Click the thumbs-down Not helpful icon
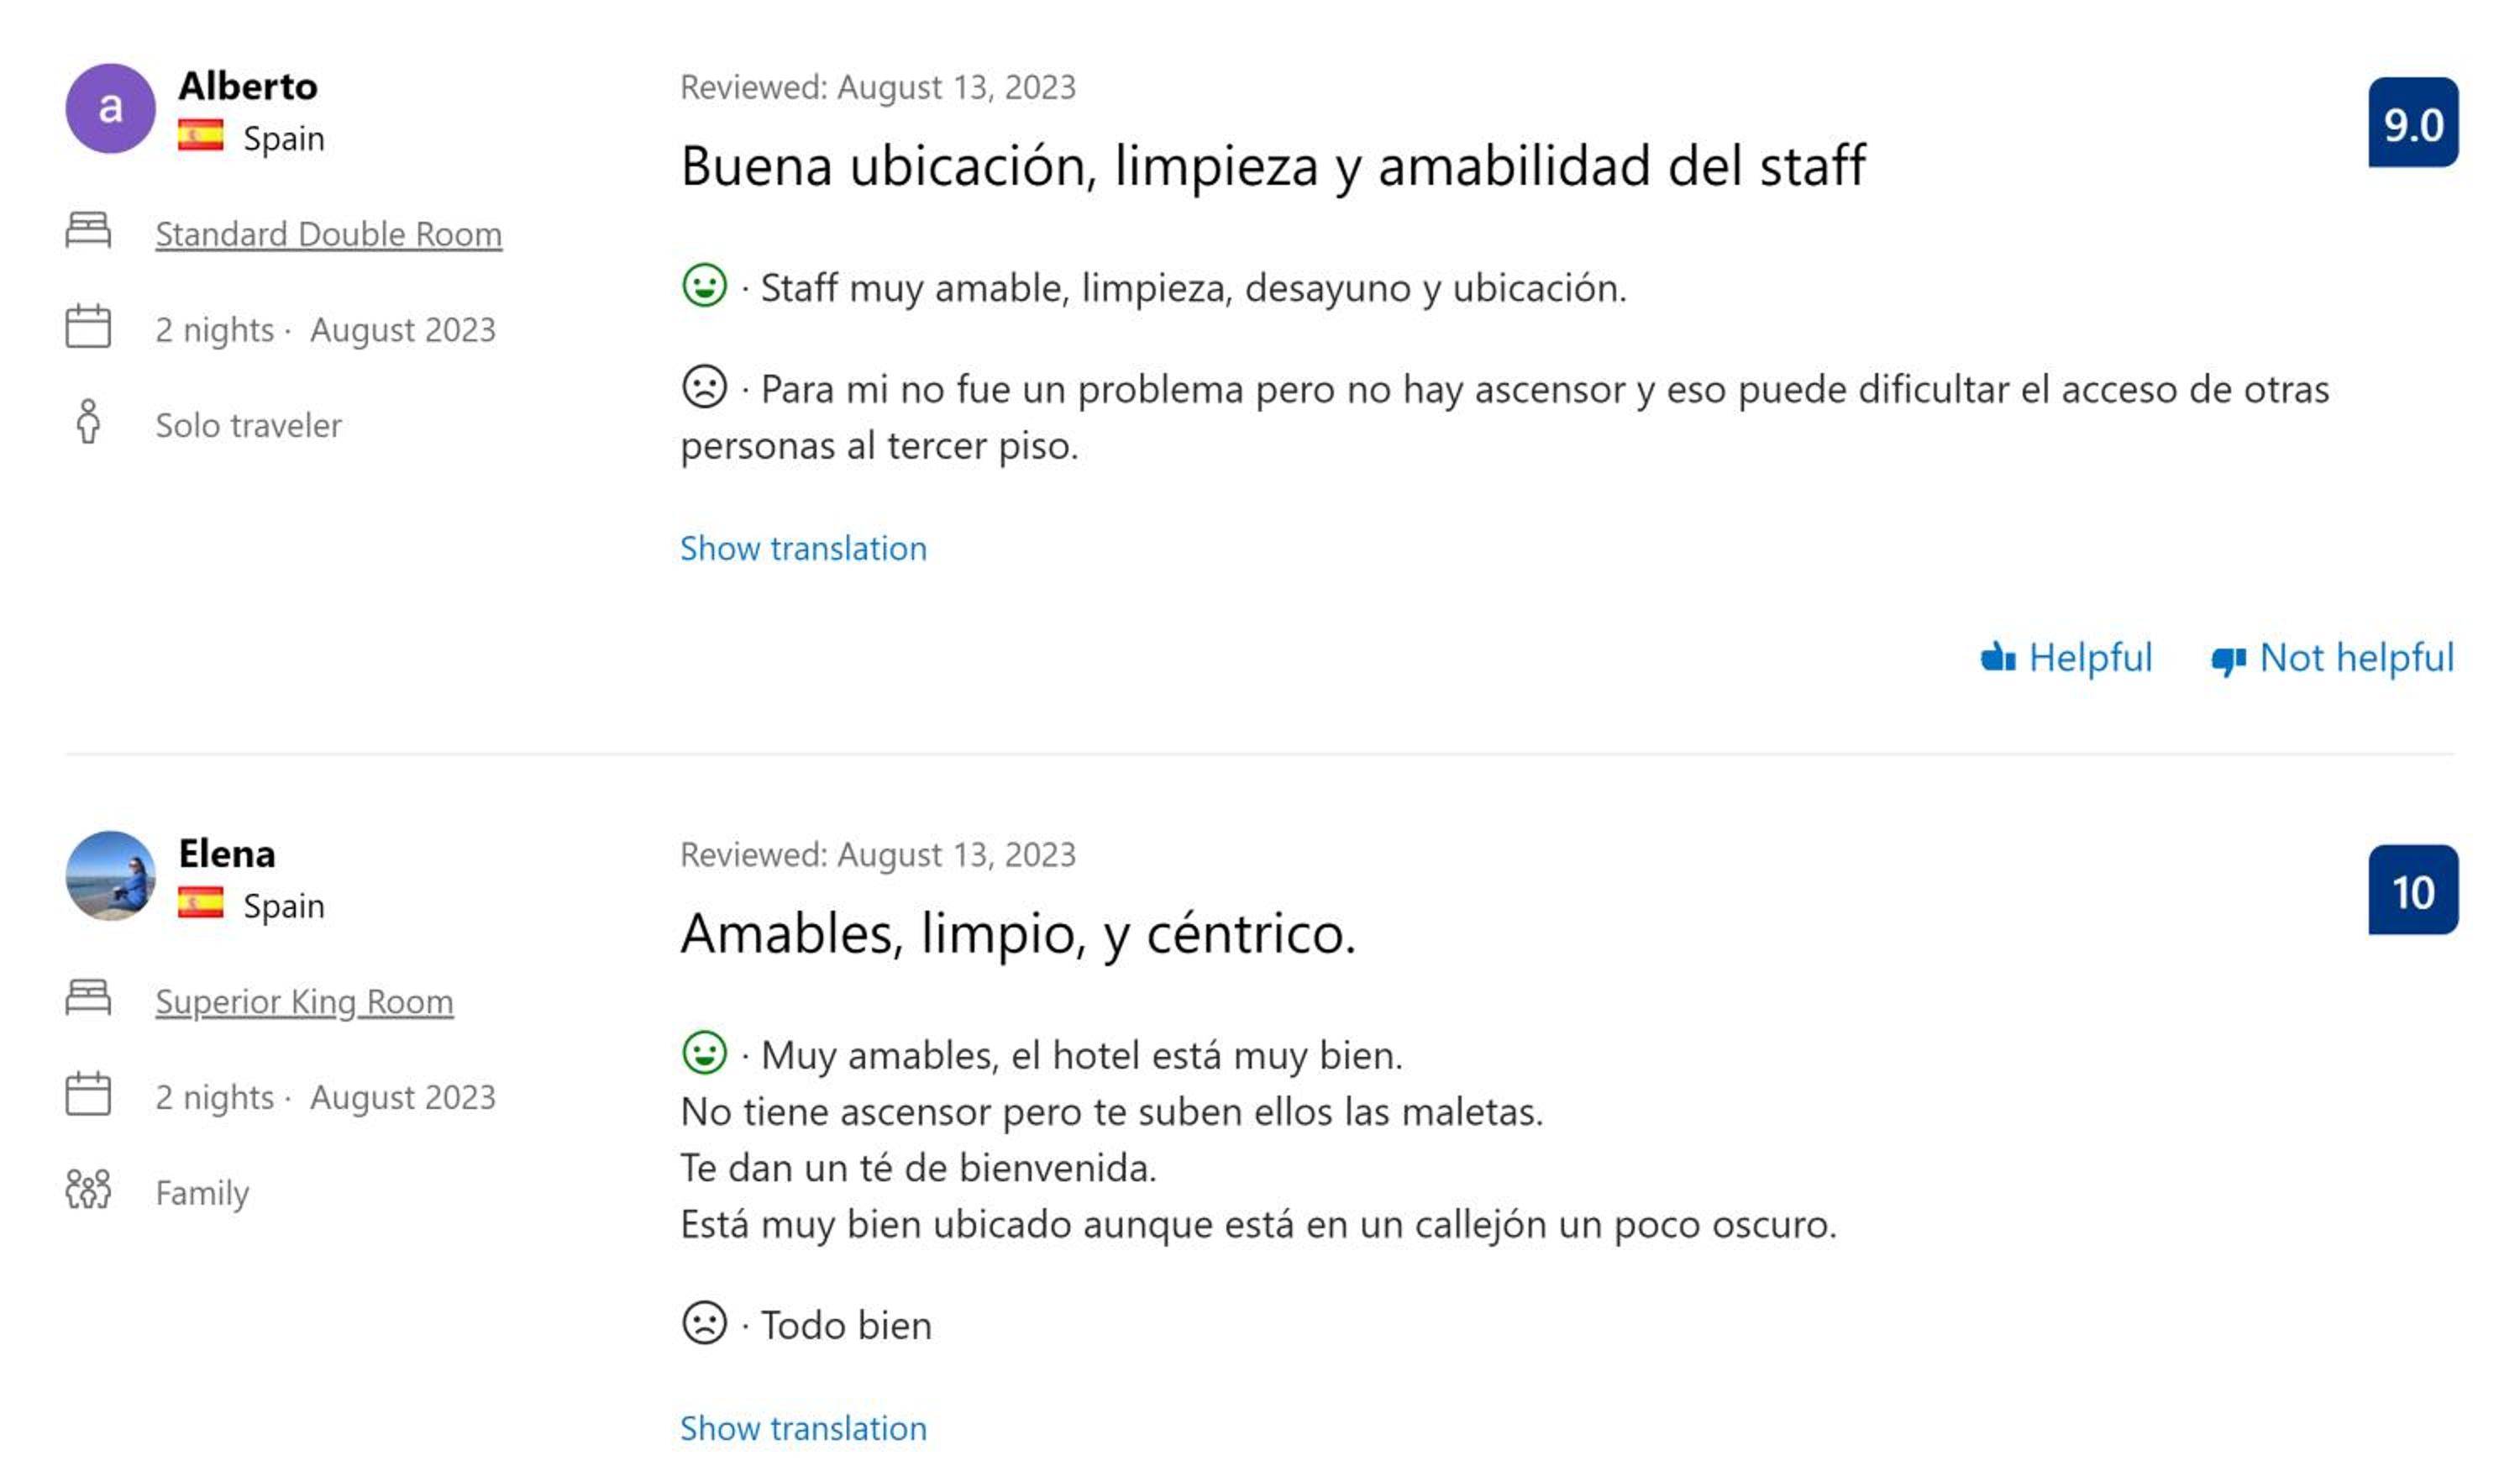The height and width of the screenshot is (1482, 2520). [2227, 659]
